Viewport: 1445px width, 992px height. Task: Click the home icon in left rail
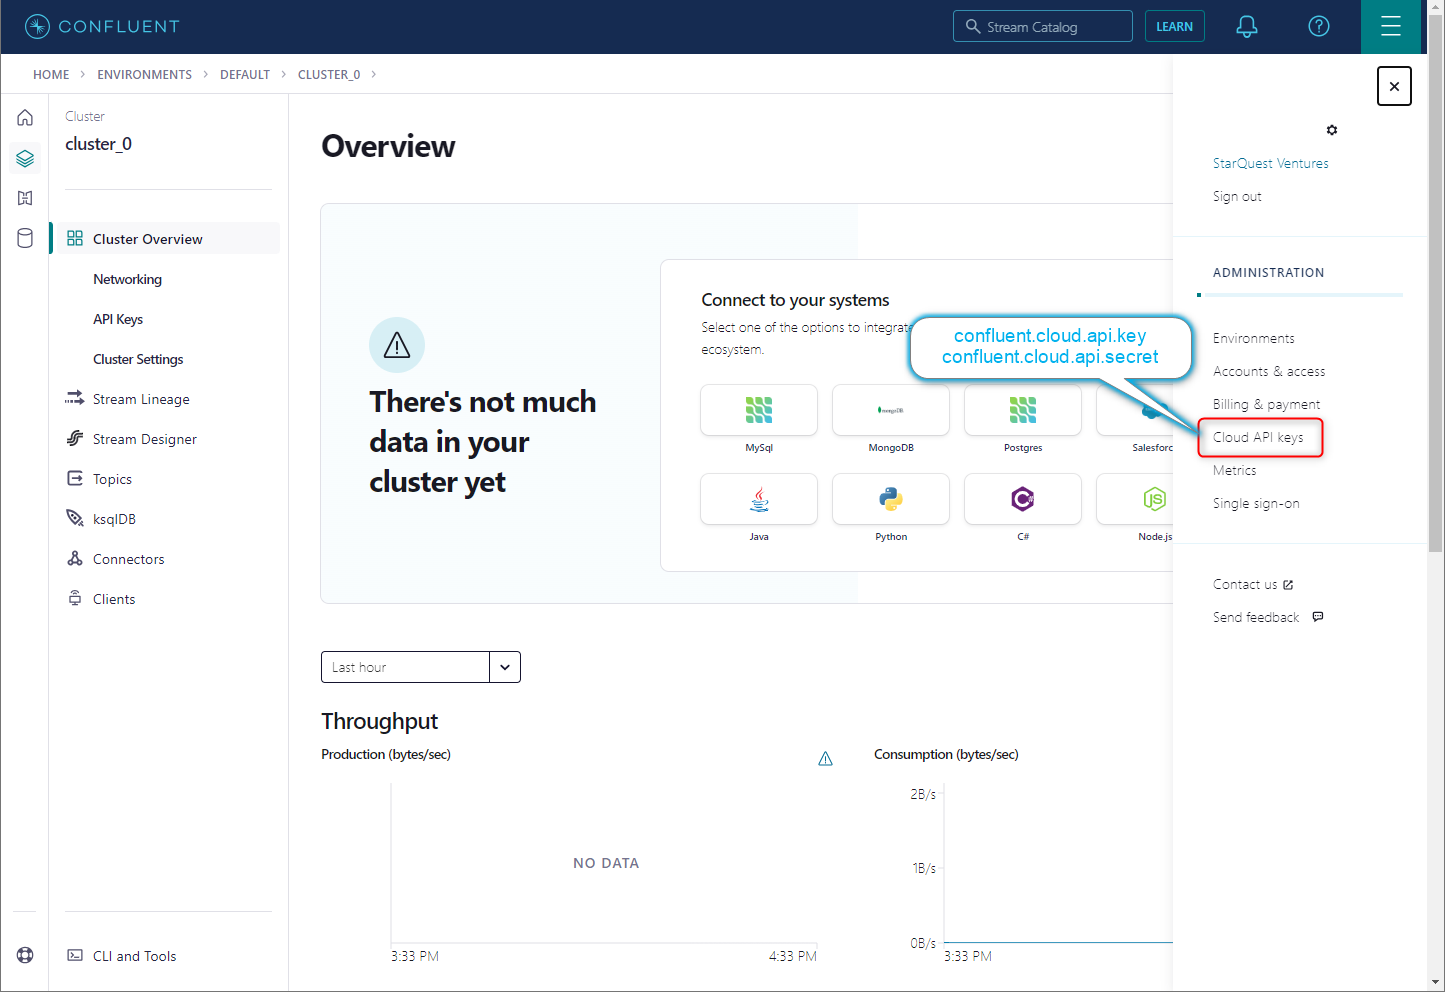[x=25, y=118]
